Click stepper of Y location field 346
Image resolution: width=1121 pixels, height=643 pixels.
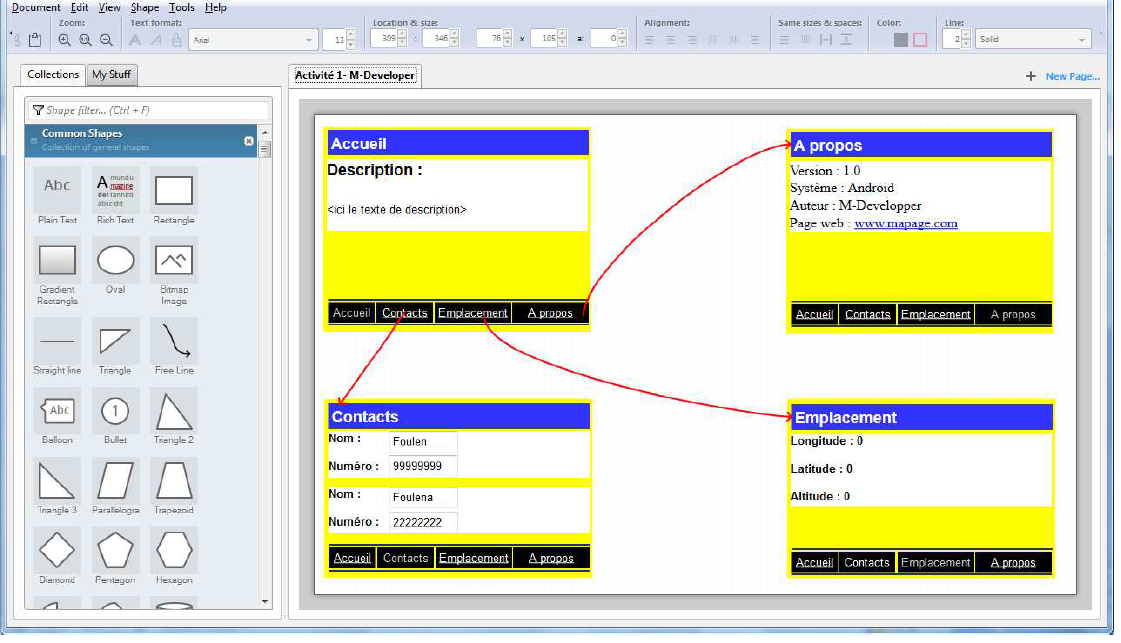[x=454, y=39]
